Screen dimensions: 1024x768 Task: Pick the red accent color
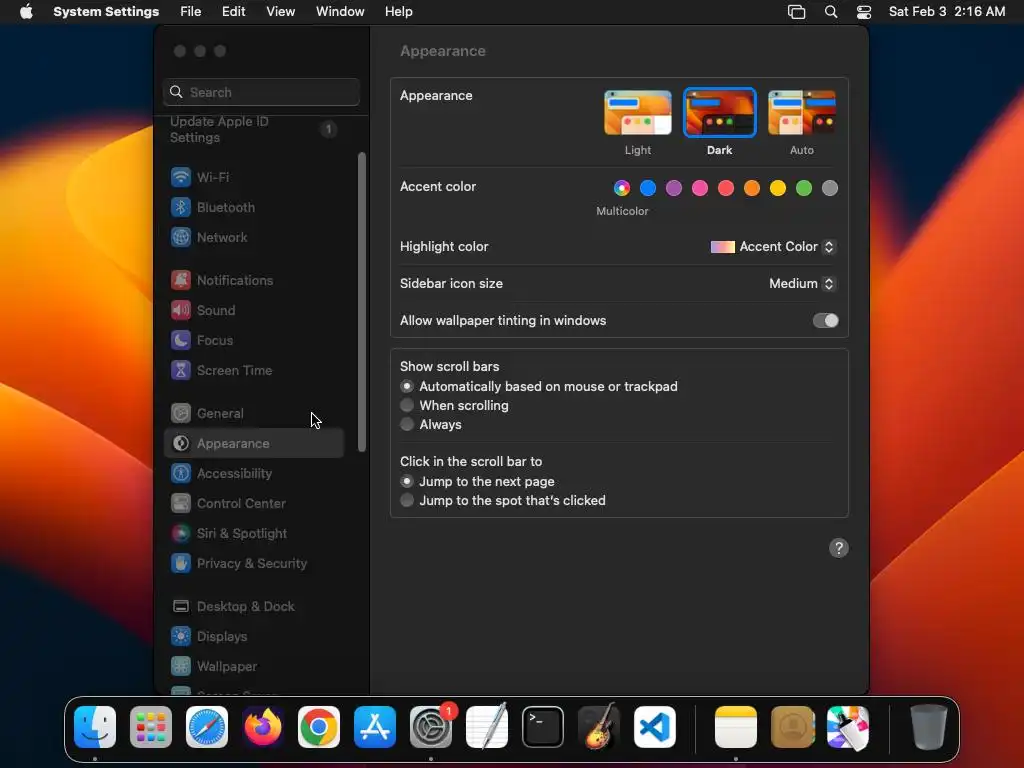tap(726, 188)
